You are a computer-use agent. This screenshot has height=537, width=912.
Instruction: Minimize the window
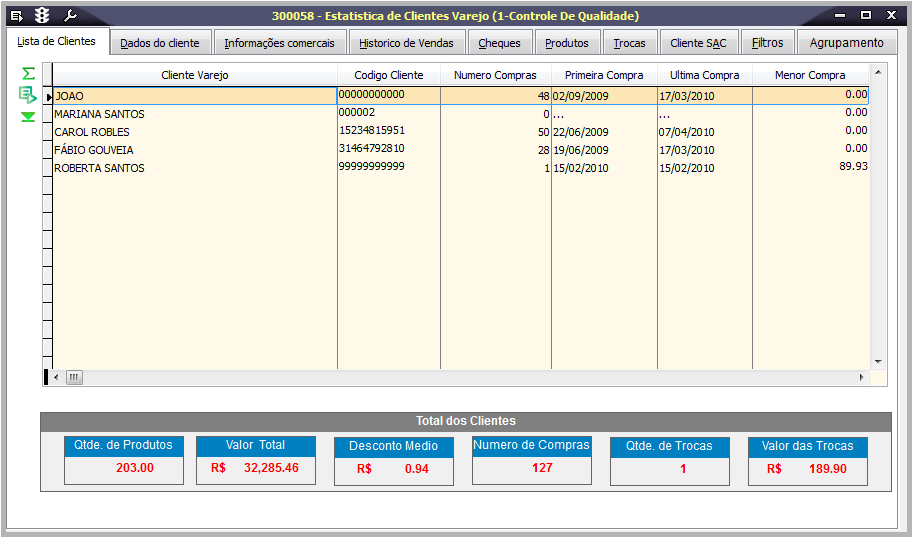coord(840,15)
